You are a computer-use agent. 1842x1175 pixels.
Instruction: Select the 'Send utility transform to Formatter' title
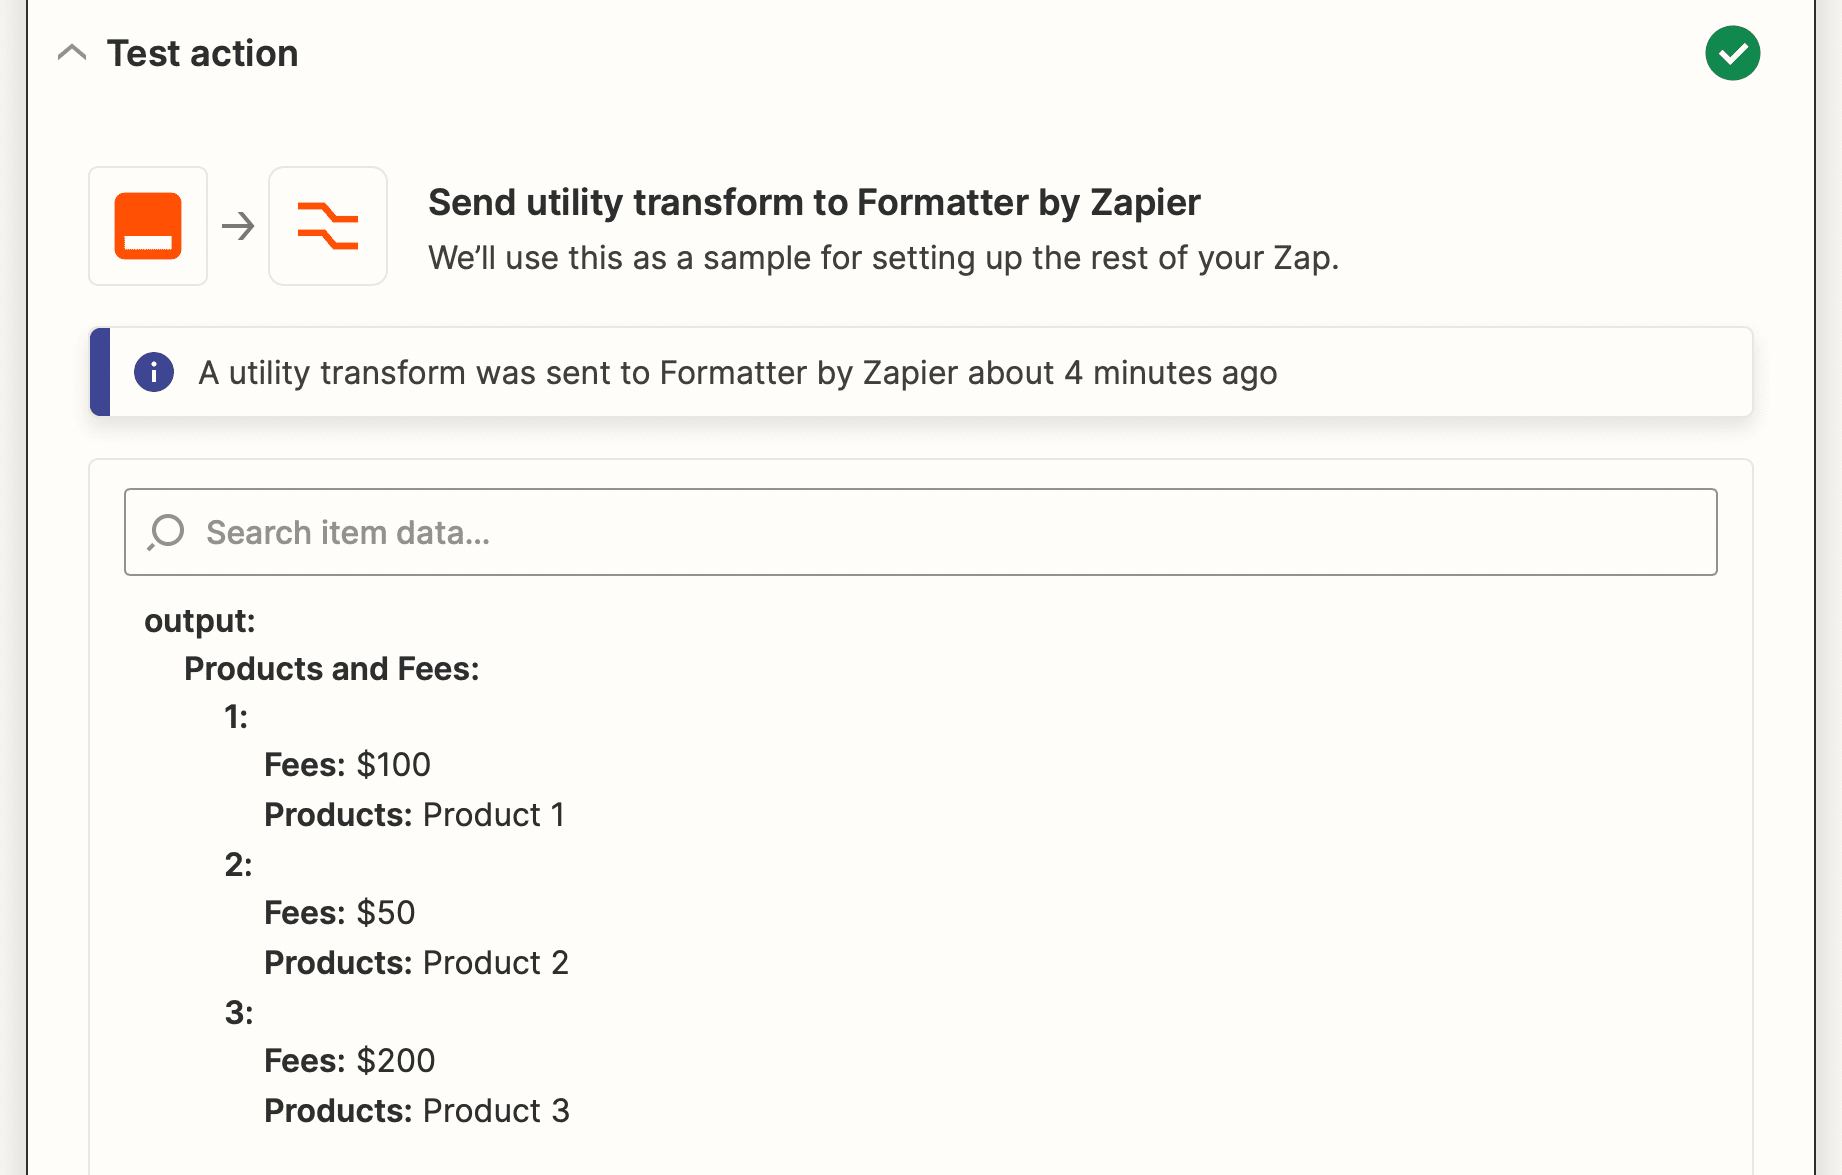[x=814, y=202]
